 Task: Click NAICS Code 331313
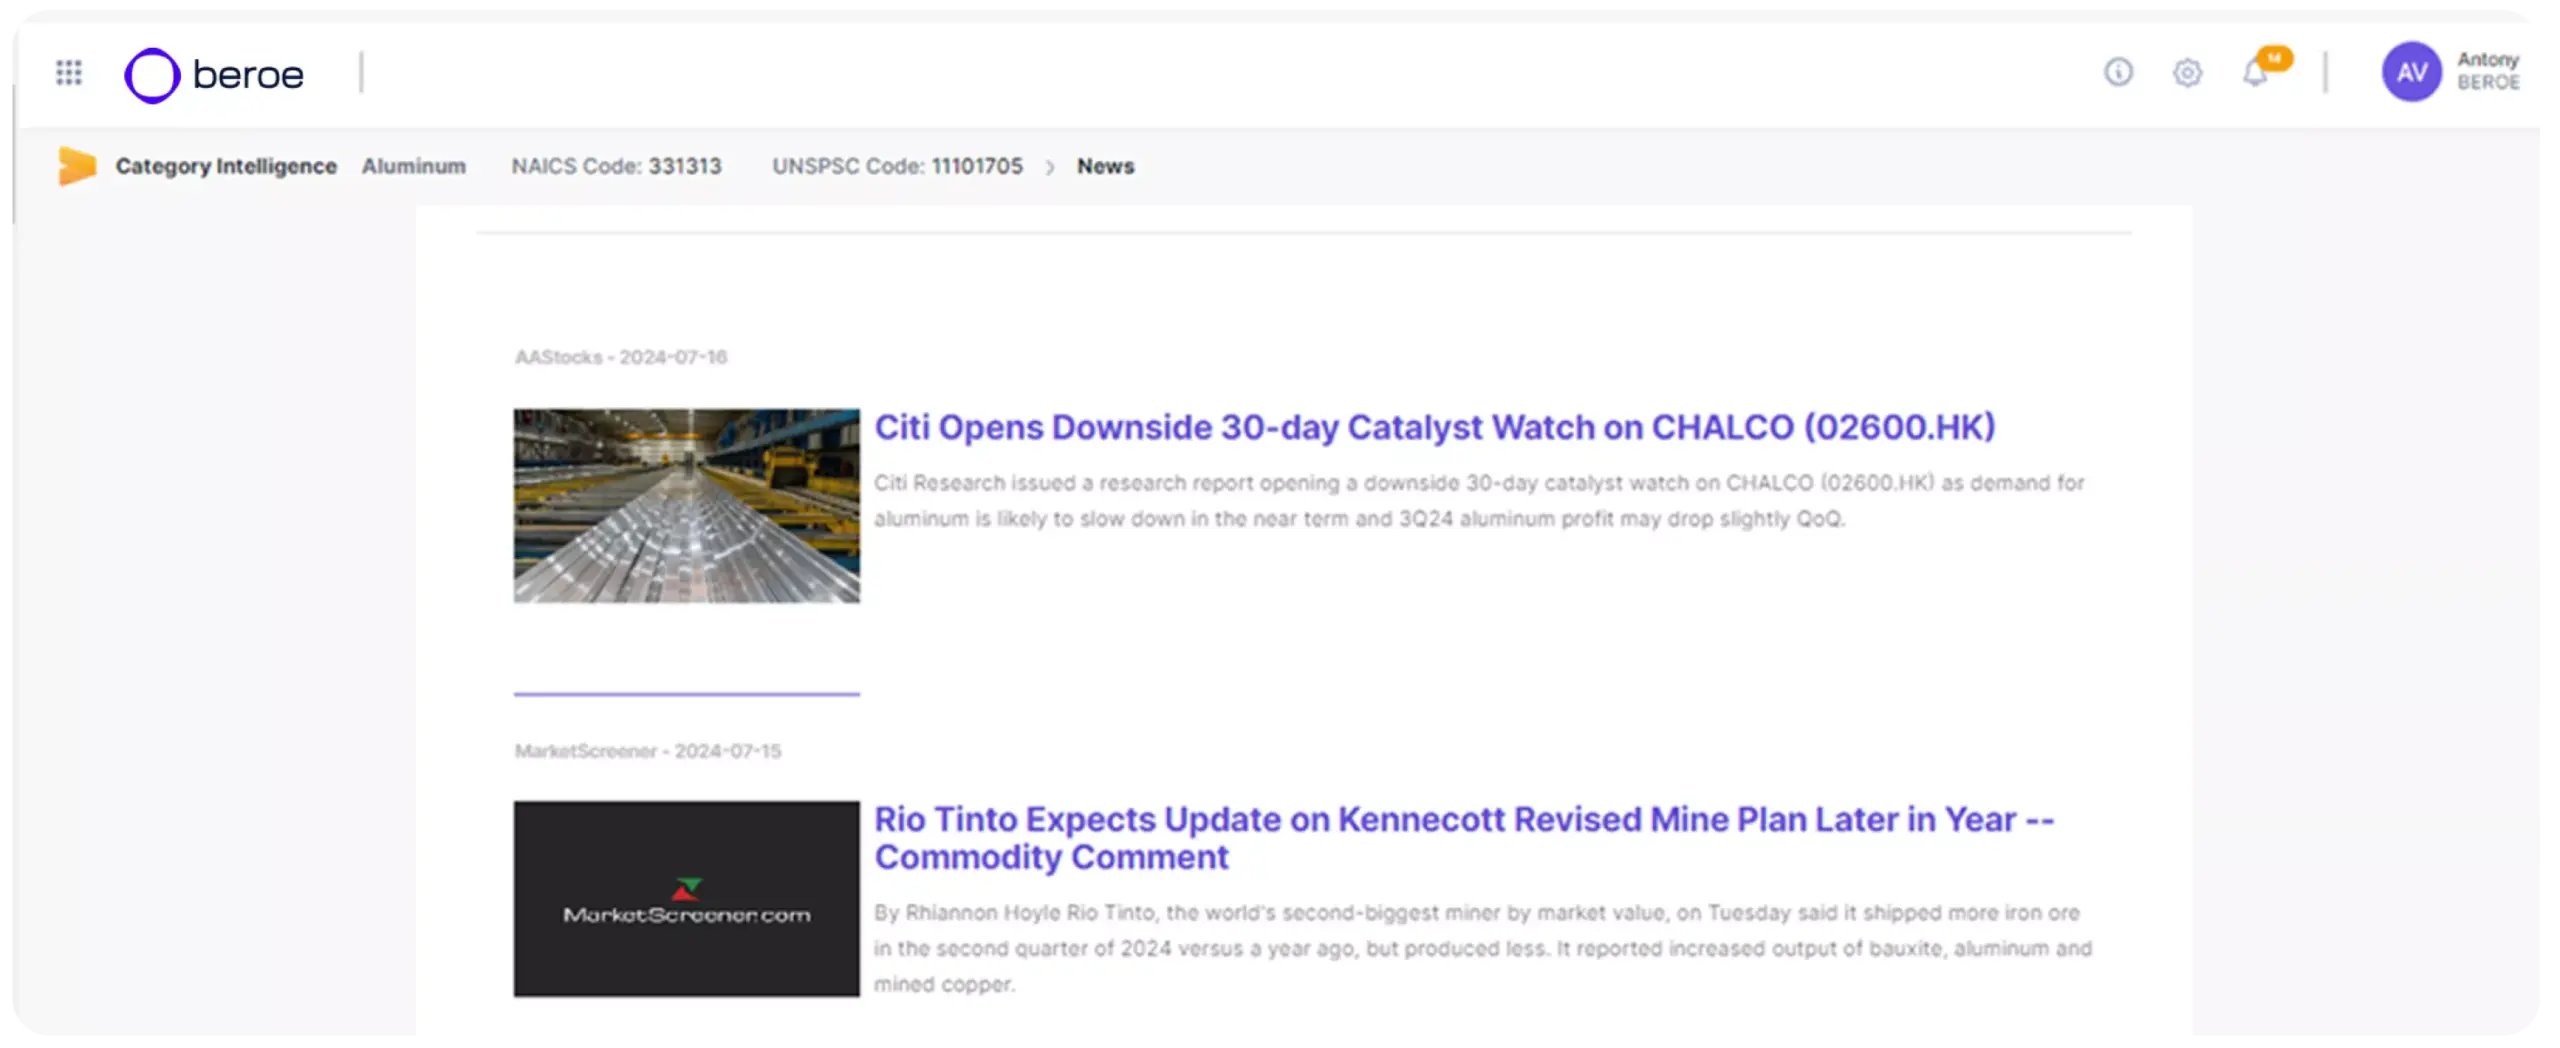click(617, 166)
